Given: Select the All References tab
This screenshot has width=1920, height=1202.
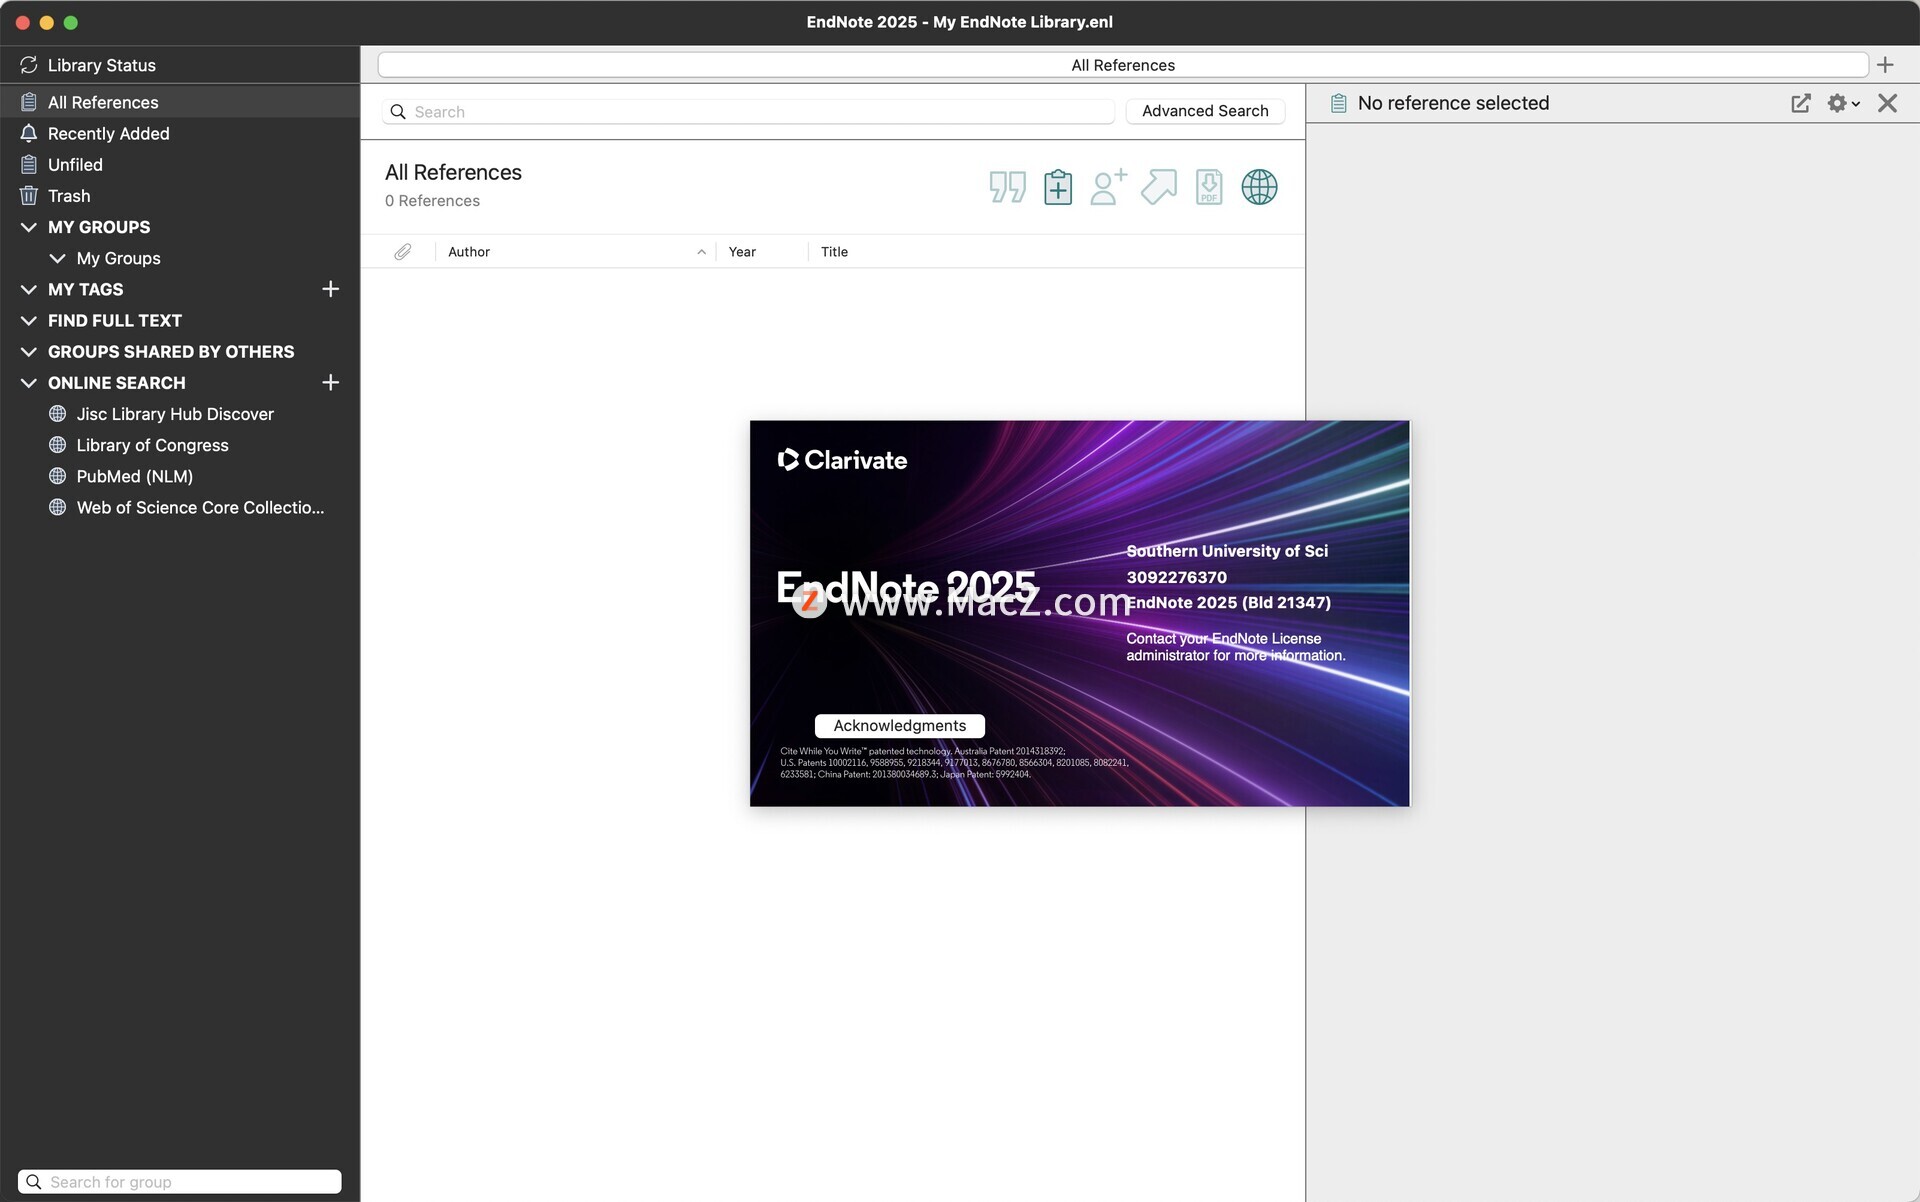Looking at the screenshot, I should (x=1123, y=65).
